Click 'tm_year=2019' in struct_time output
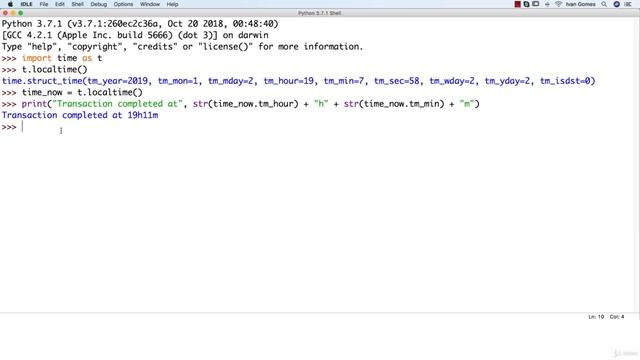 click(117, 81)
